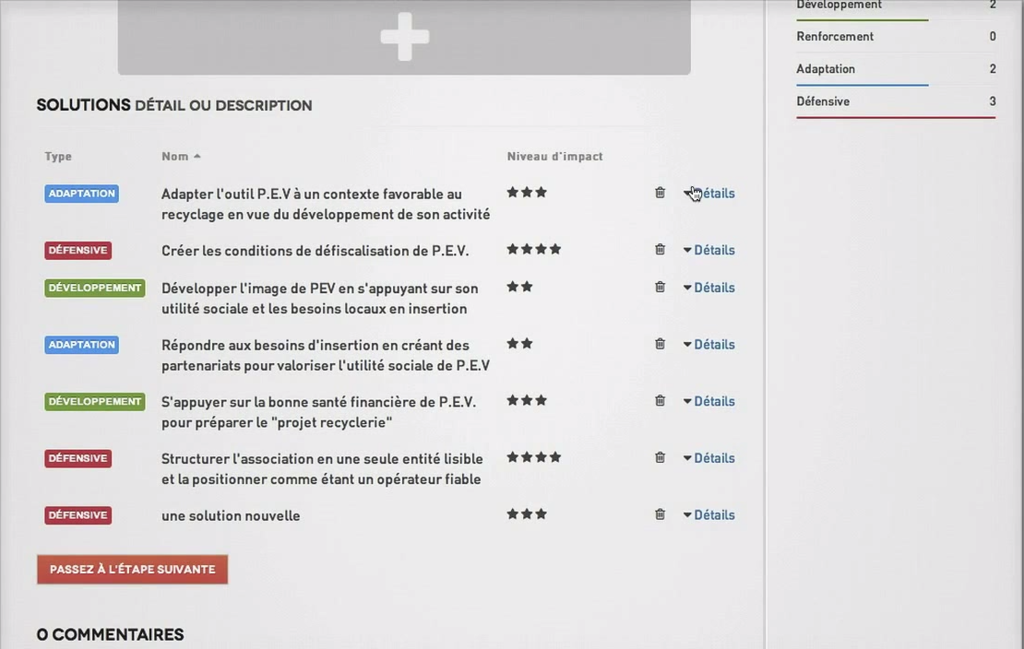This screenshot has height=649, width=1024.
Task: Click the '0 Commentaires' heading
Action: [x=110, y=635]
